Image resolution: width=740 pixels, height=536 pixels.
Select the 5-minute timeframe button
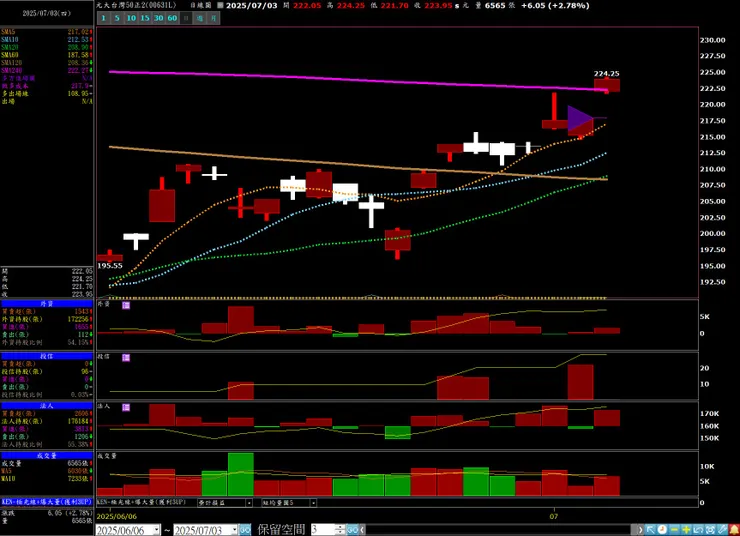[118, 18]
